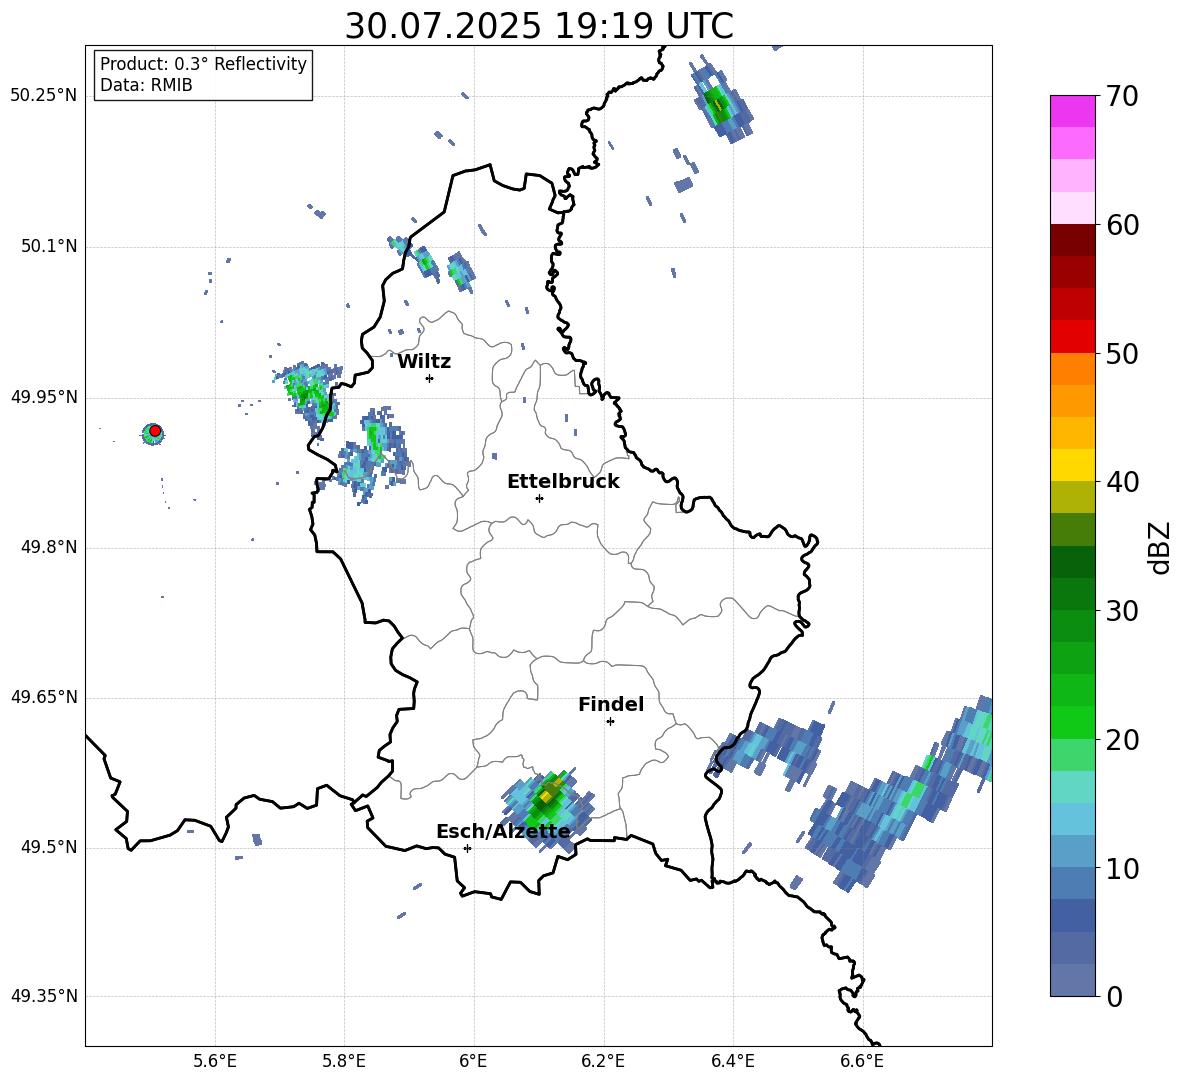Click the bright red colorbar swatch above 50
This screenshot has width=1184, height=1081.
pyautogui.click(x=1072, y=337)
